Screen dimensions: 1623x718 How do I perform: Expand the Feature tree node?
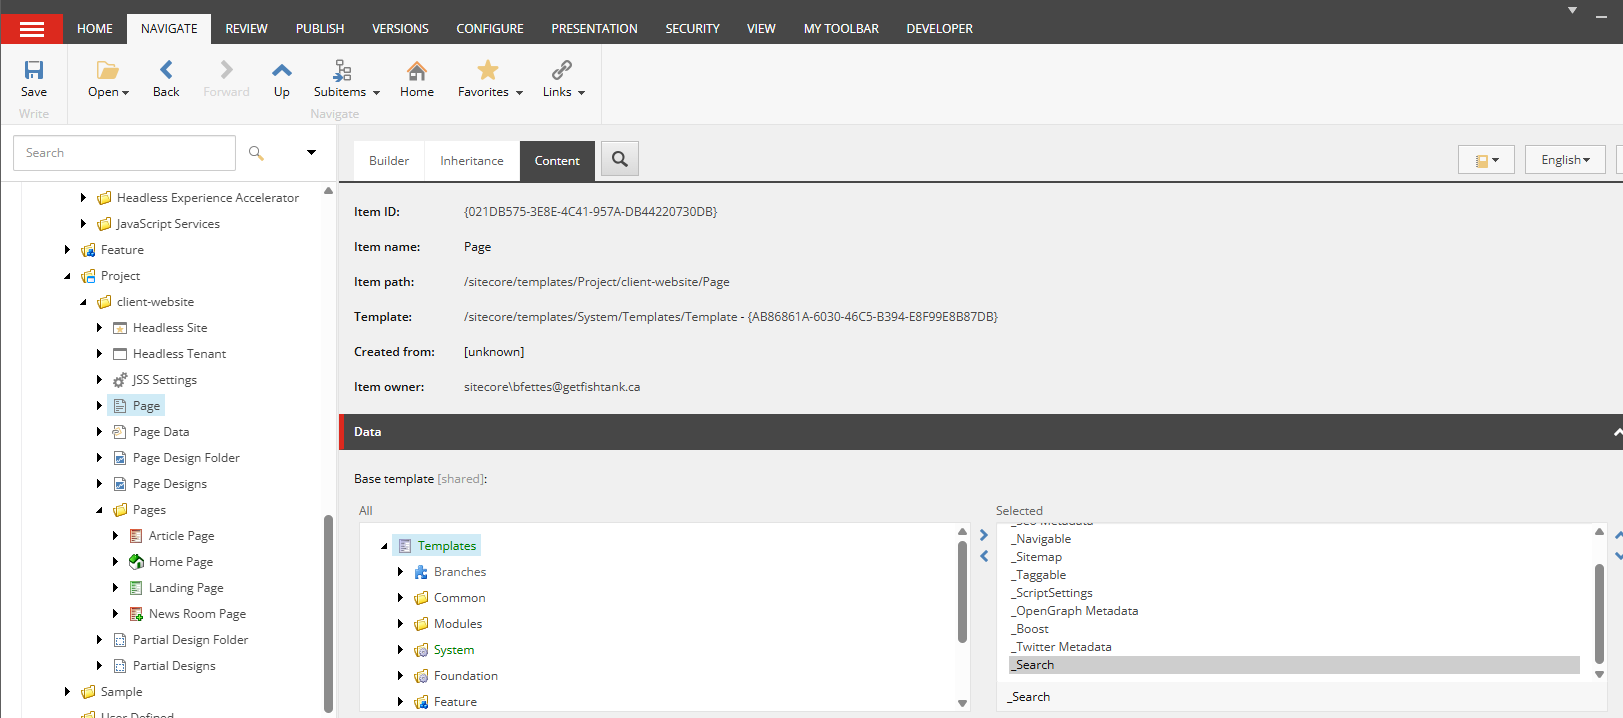point(67,250)
